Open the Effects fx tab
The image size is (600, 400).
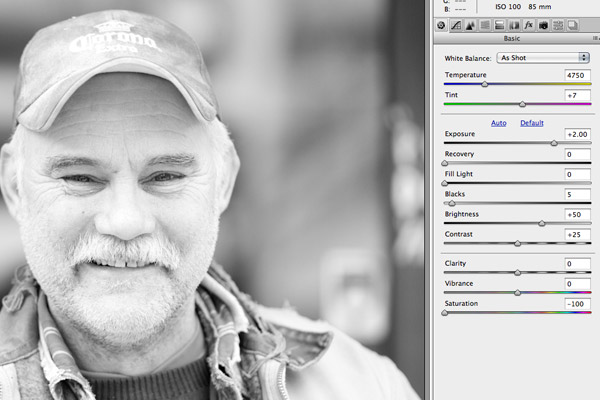[528, 25]
